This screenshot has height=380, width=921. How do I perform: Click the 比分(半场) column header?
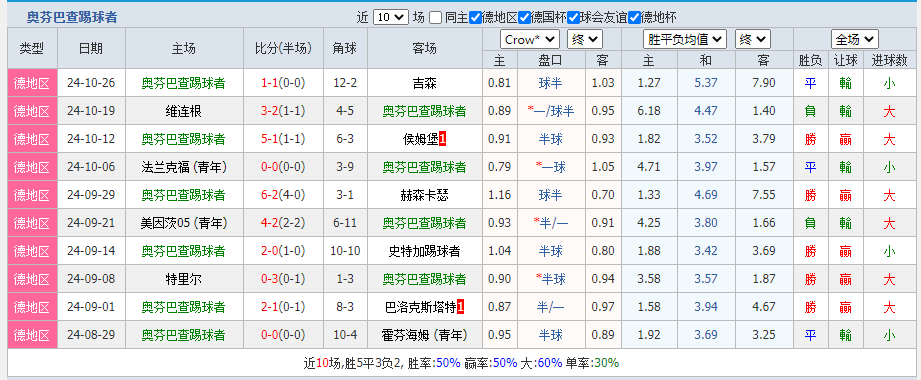pyautogui.click(x=283, y=48)
